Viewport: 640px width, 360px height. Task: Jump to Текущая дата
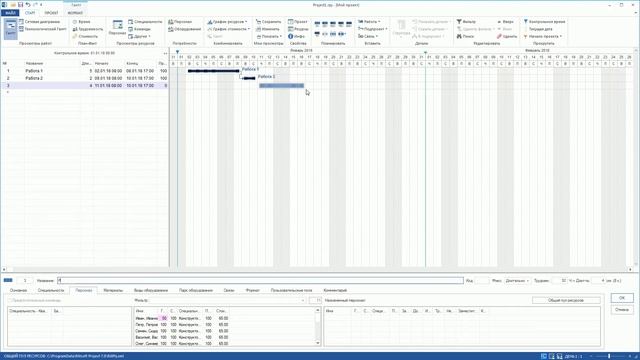[x=538, y=29]
